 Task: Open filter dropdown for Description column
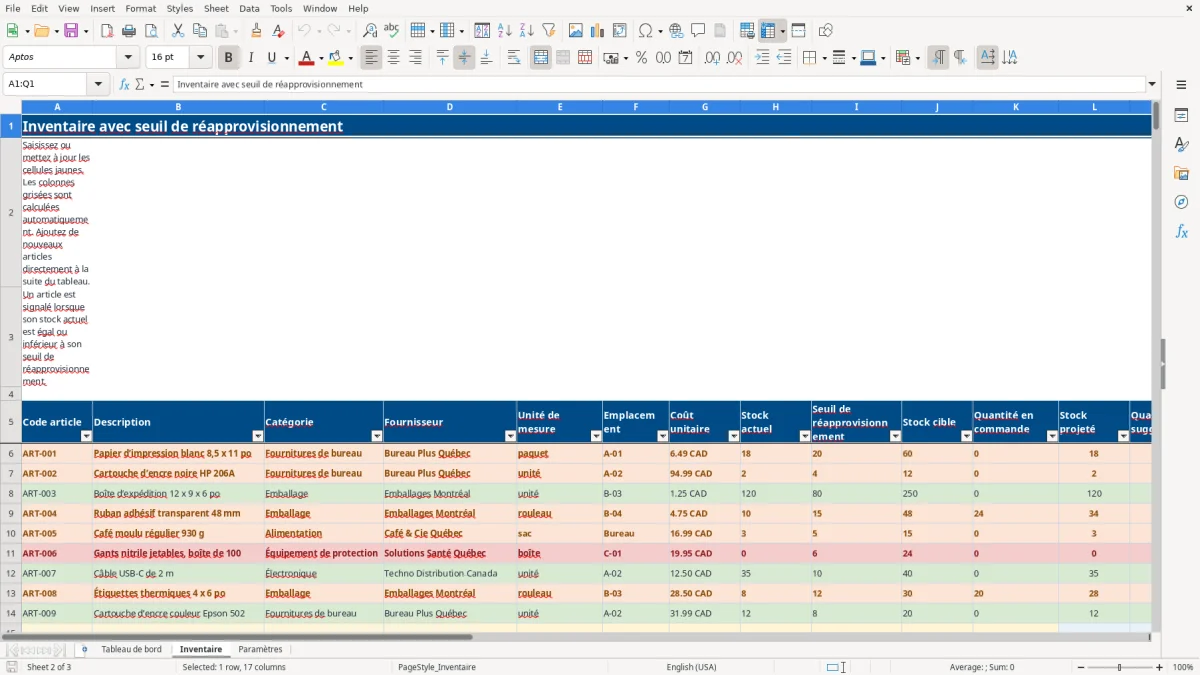point(257,436)
